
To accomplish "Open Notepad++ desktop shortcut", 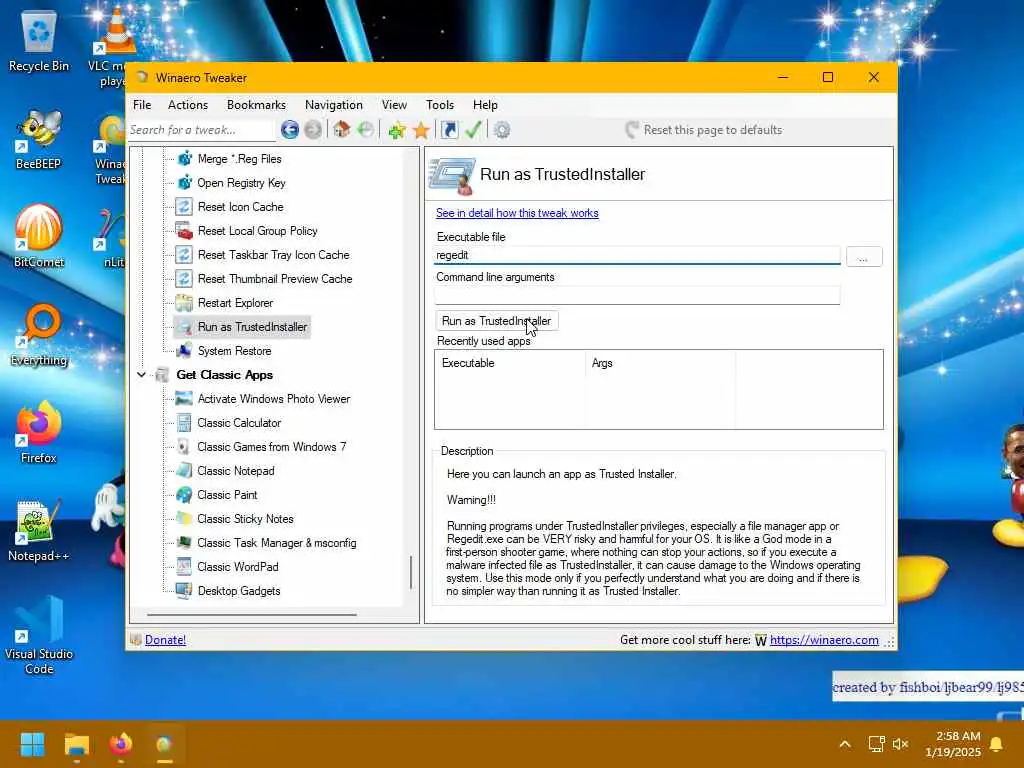I will click(x=39, y=531).
